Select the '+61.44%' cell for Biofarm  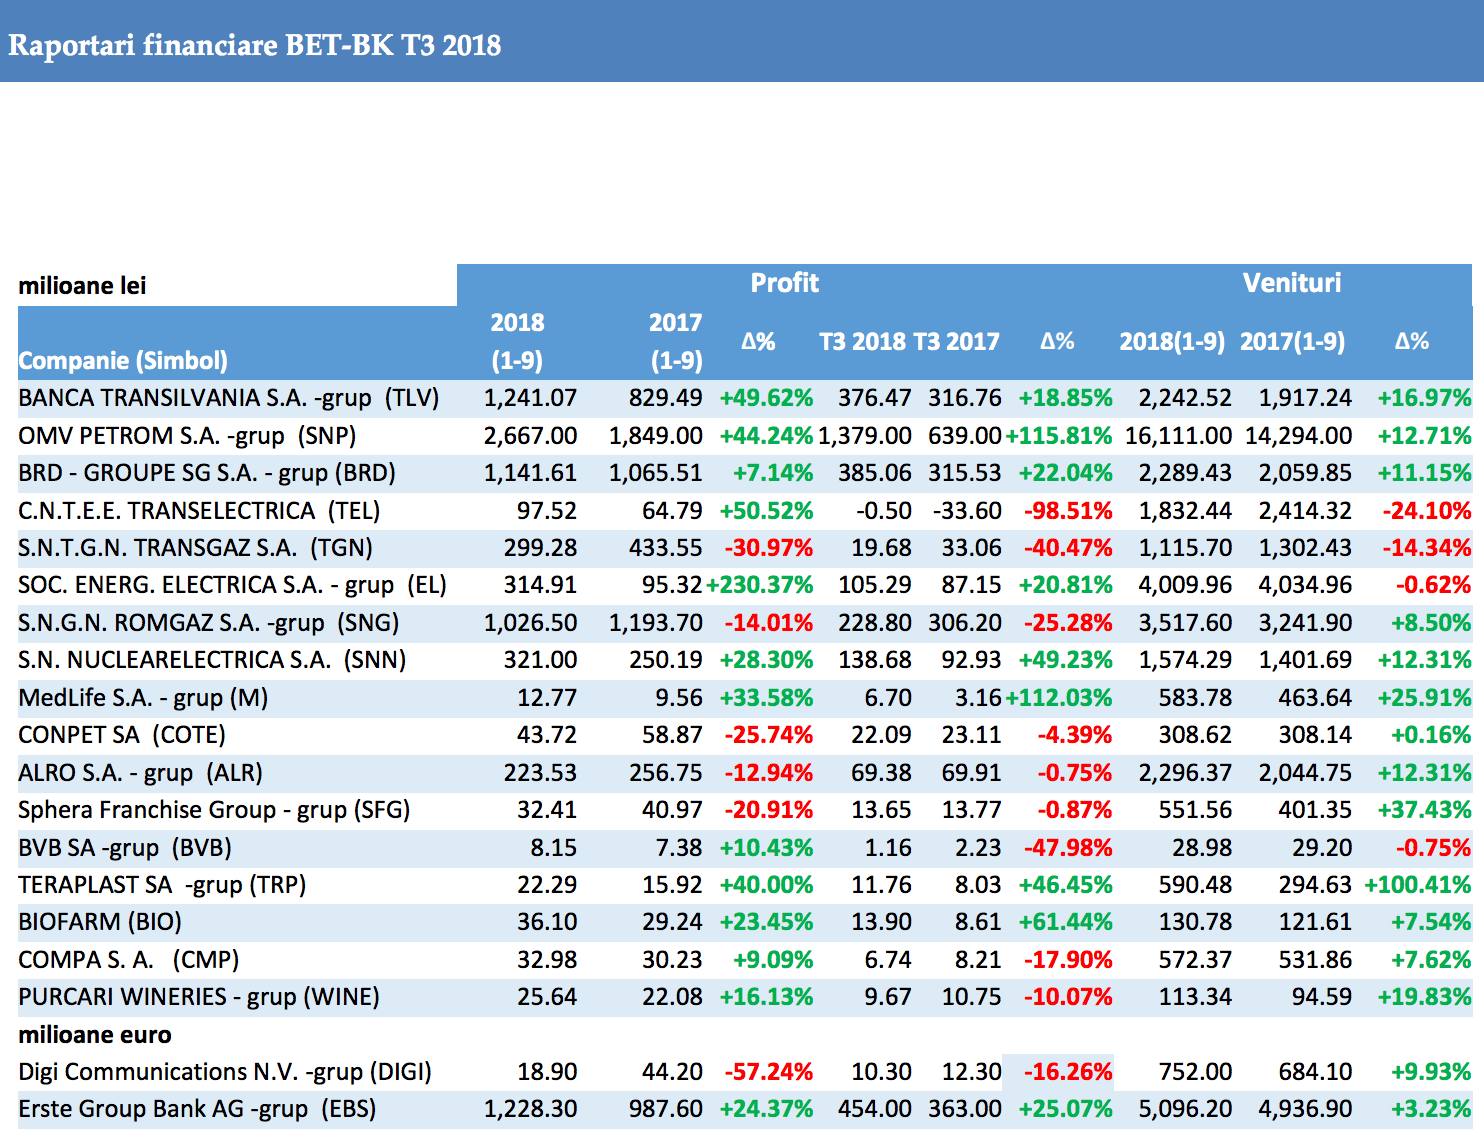tap(1065, 922)
